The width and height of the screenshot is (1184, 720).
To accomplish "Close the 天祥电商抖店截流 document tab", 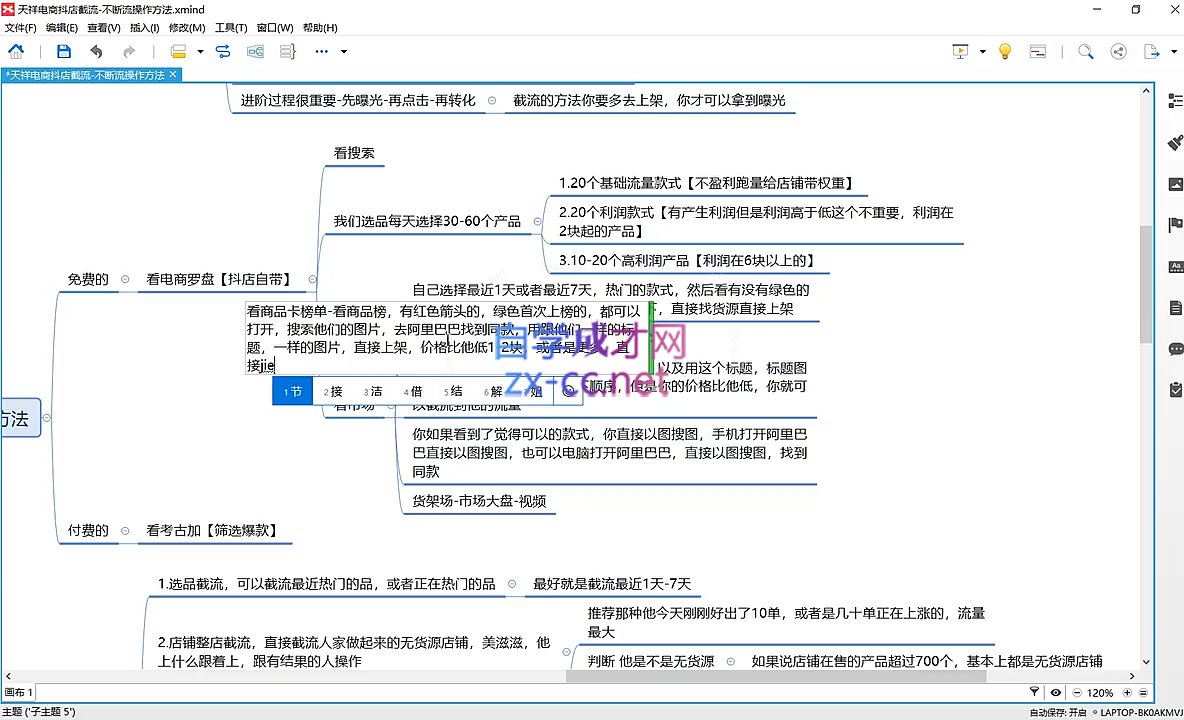I will click(173, 75).
